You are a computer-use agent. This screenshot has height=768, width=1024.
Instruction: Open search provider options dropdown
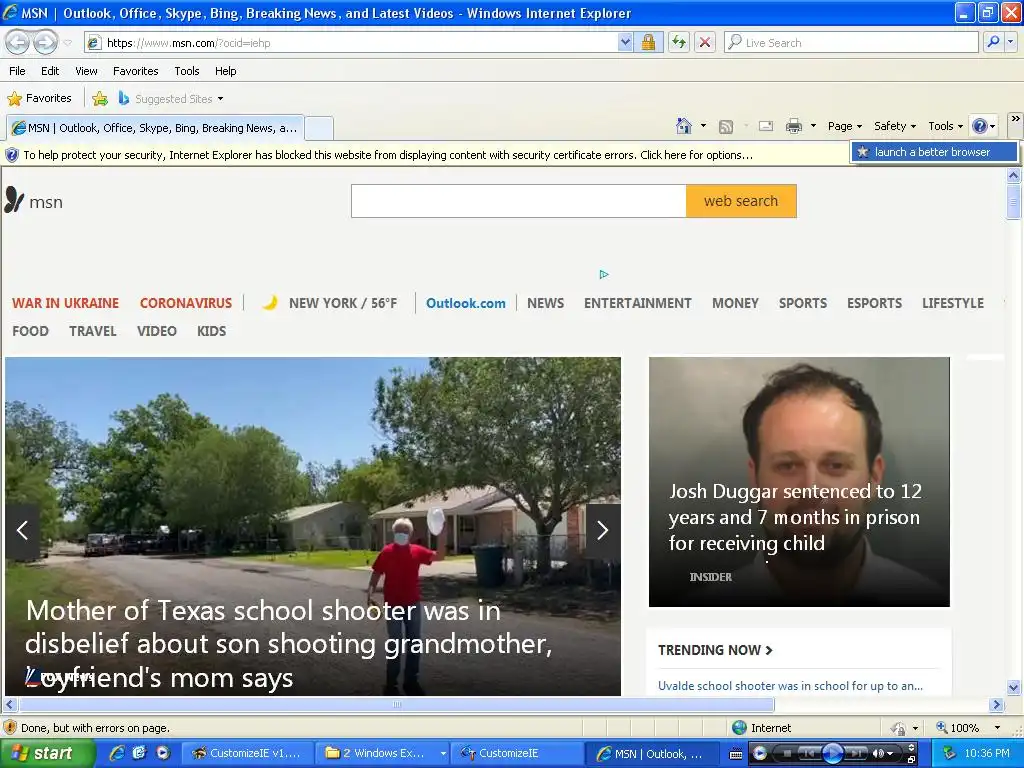[x=1010, y=42]
